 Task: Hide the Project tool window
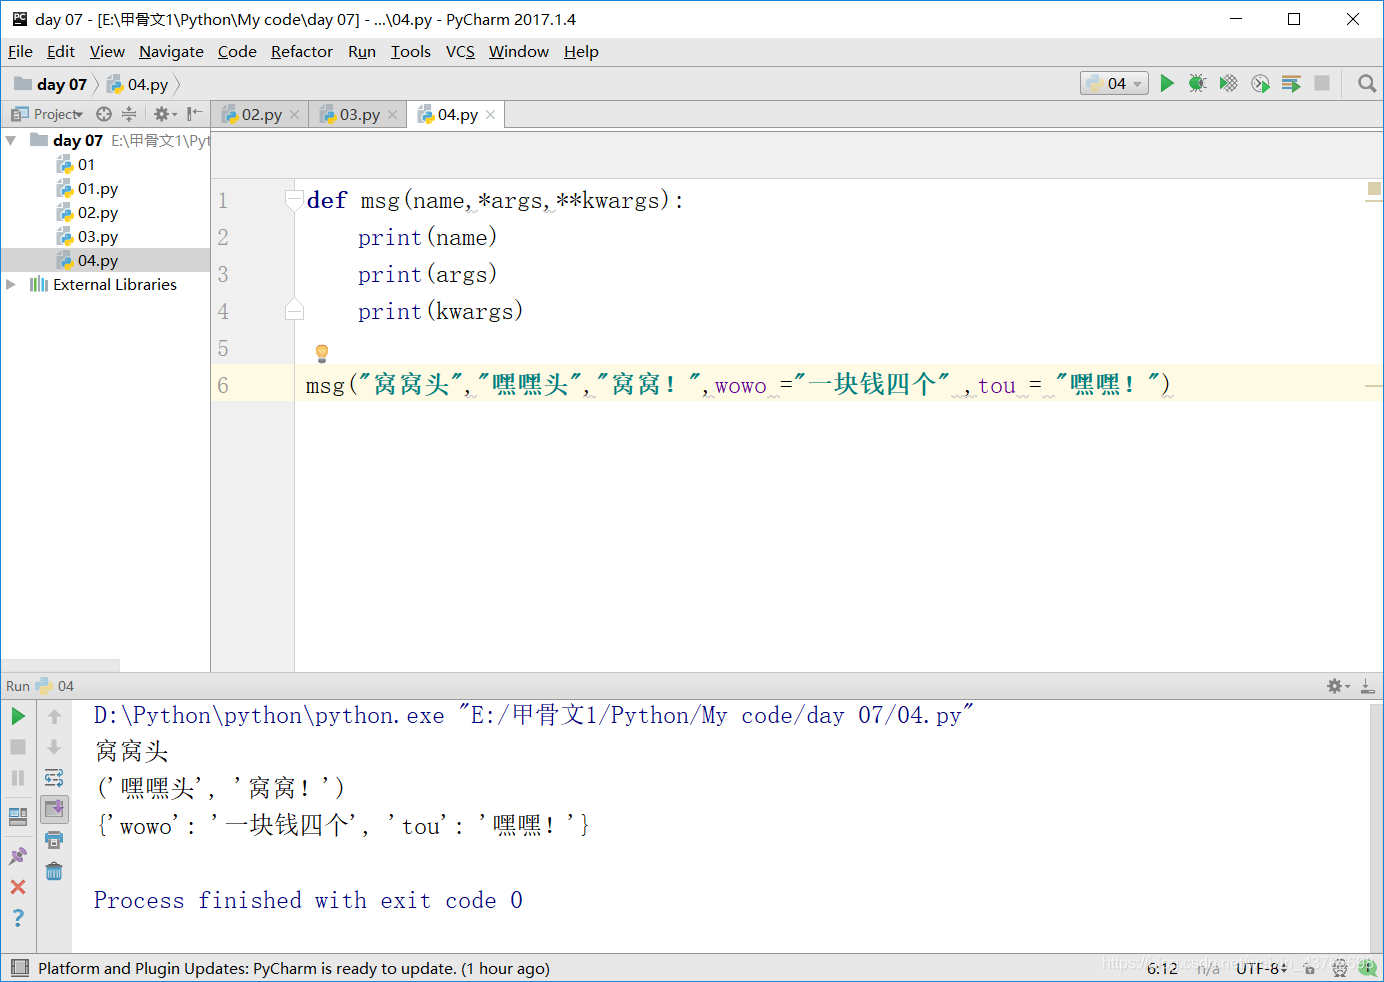[x=194, y=114]
